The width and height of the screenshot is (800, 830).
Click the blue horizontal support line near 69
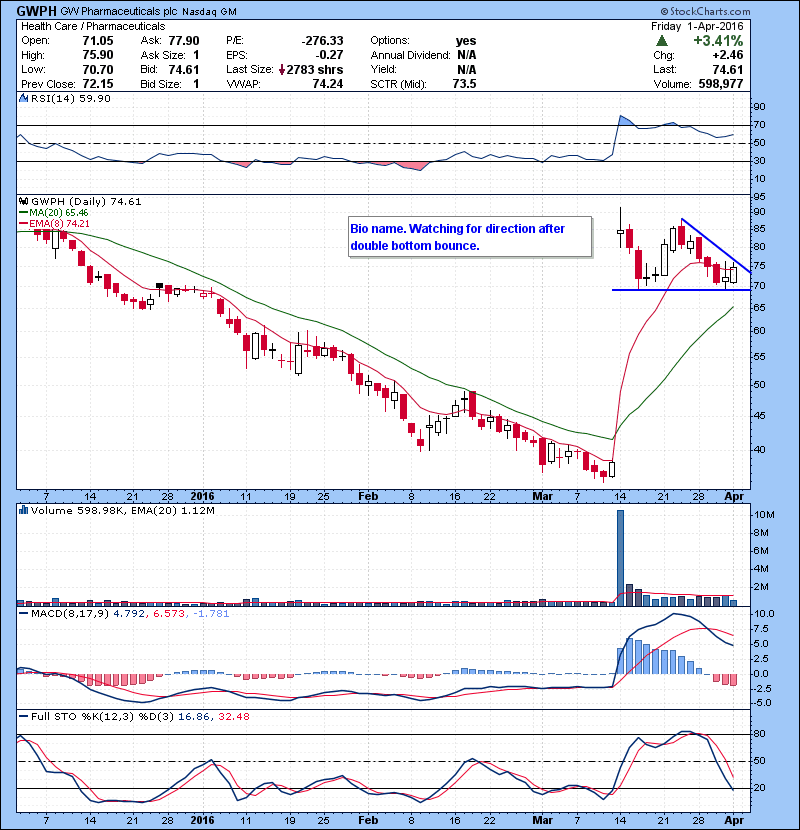(x=681, y=290)
